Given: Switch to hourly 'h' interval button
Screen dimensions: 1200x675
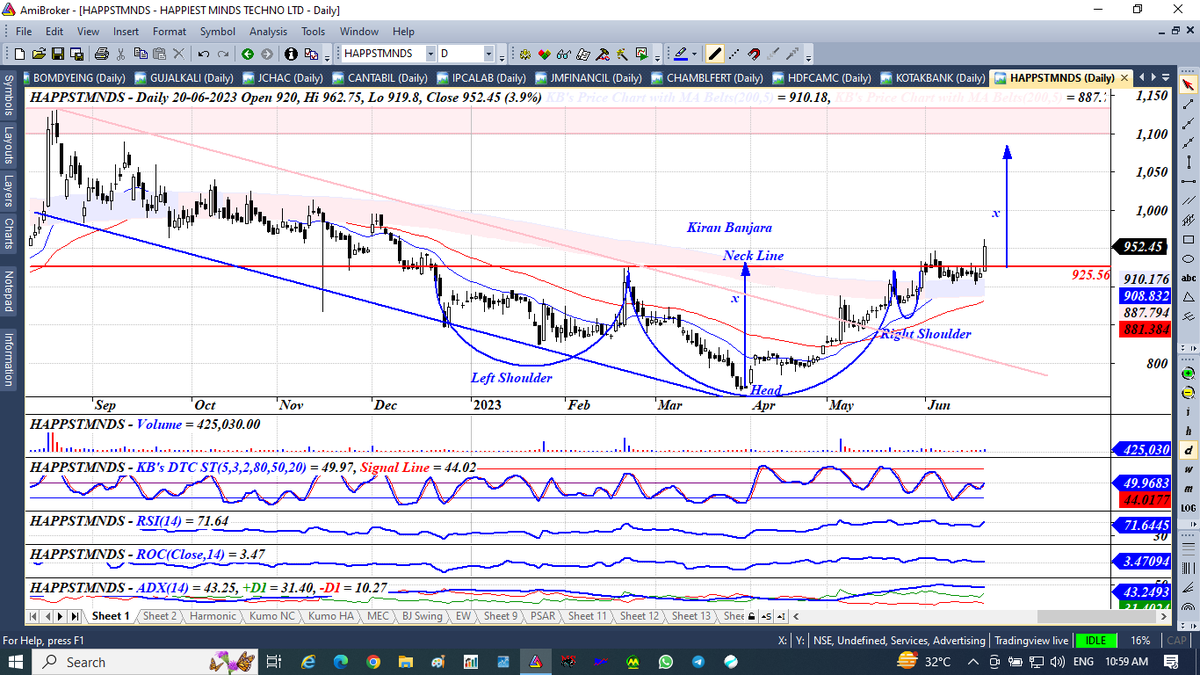Looking at the screenshot, I should [1188, 431].
